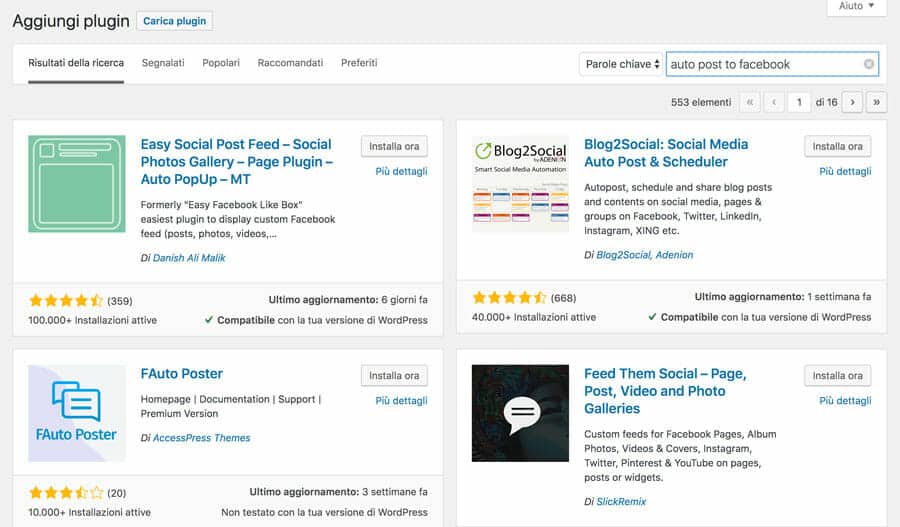Screen dimensions: 900x527
Task: Open Blog2Social plugin logo thumbnail
Action: click(520, 184)
